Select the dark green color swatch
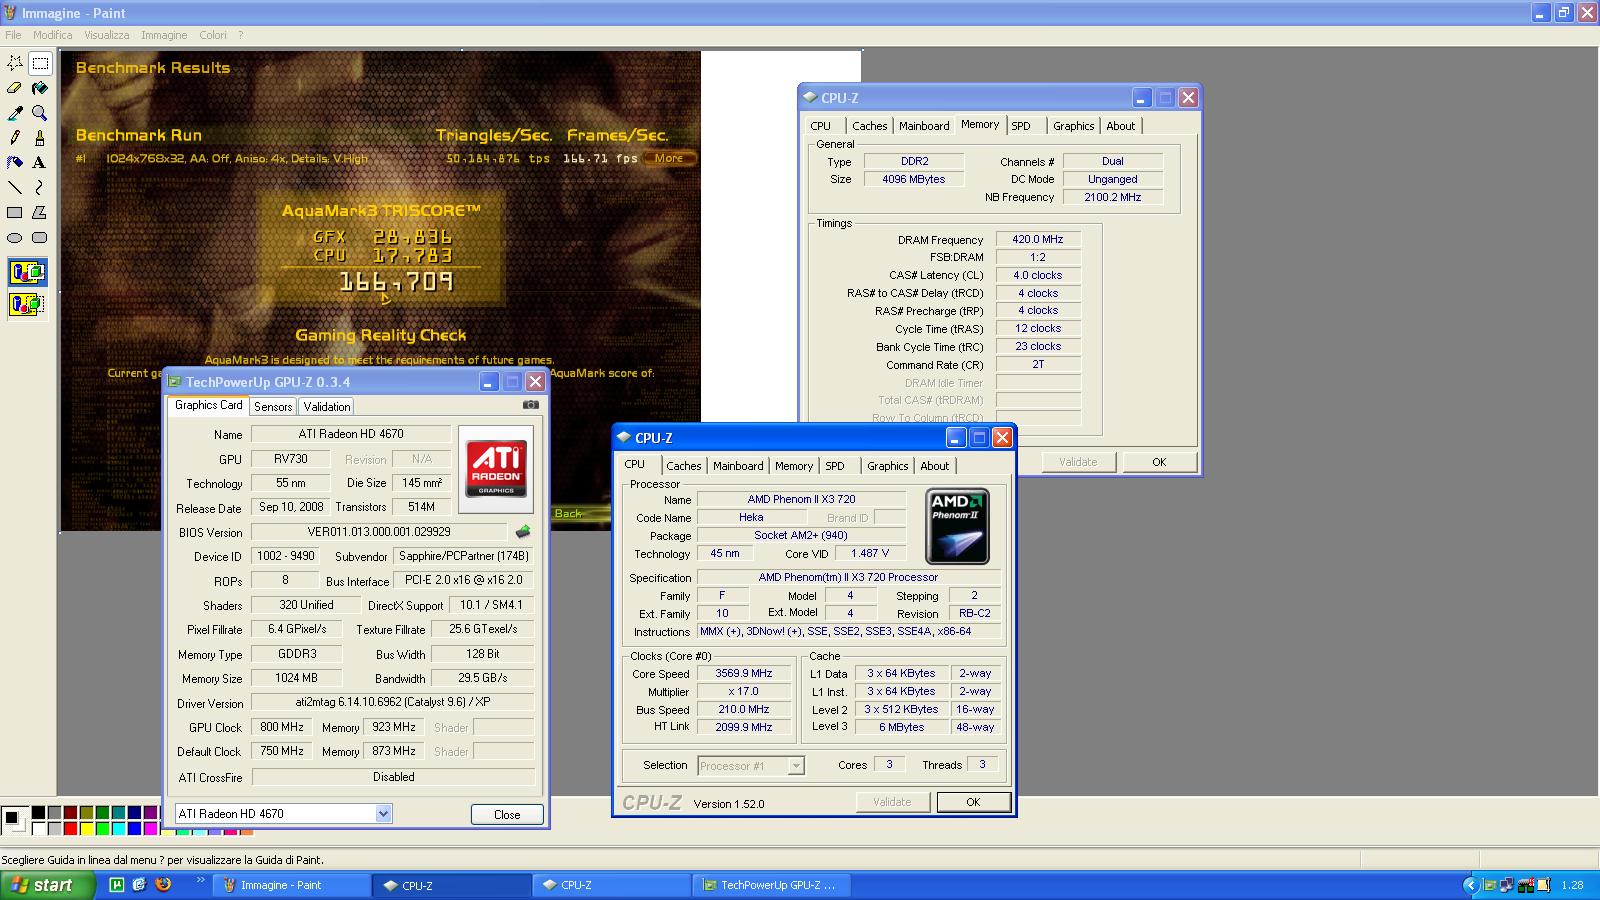 [102, 813]
